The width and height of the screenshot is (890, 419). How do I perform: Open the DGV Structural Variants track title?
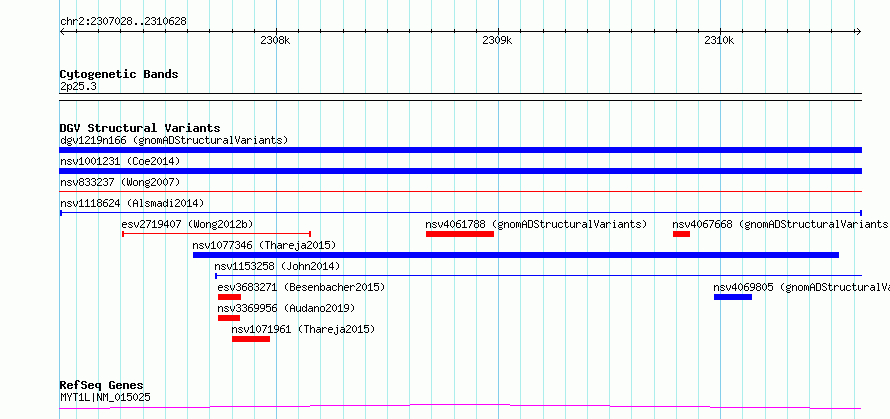click(140, 128)
